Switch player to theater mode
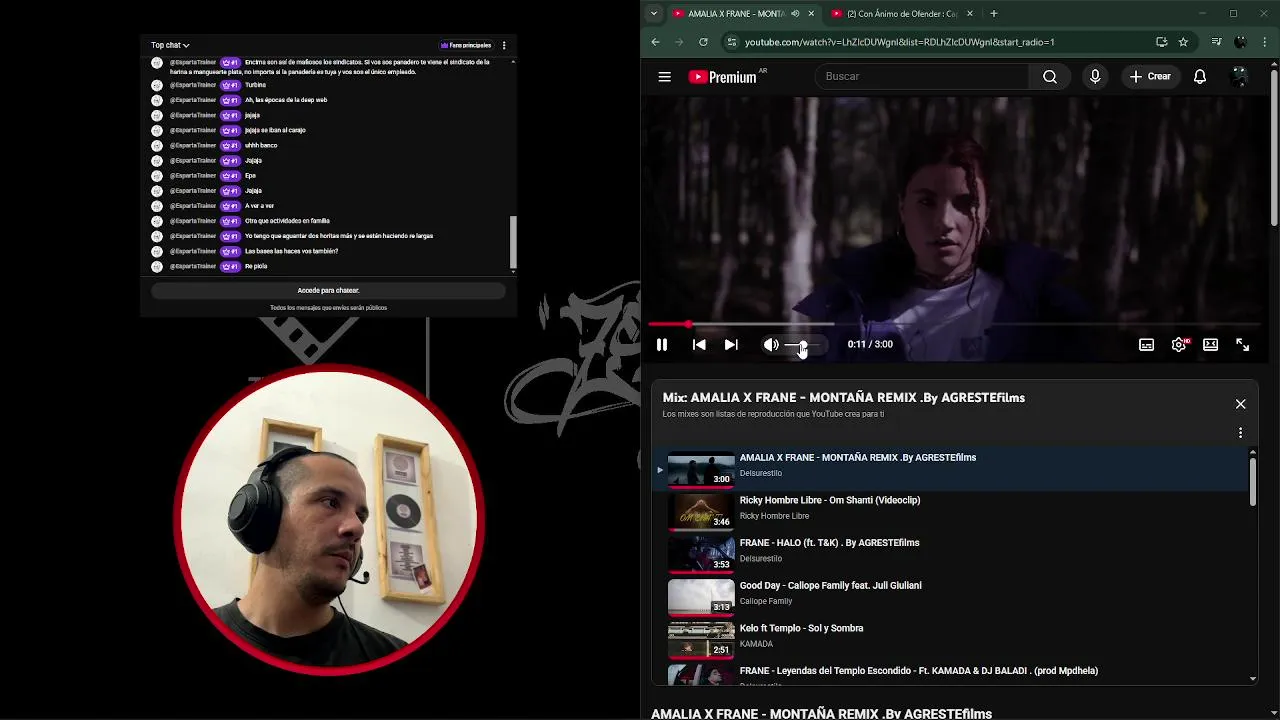The image size is (1280, 720). point(1210,344)
